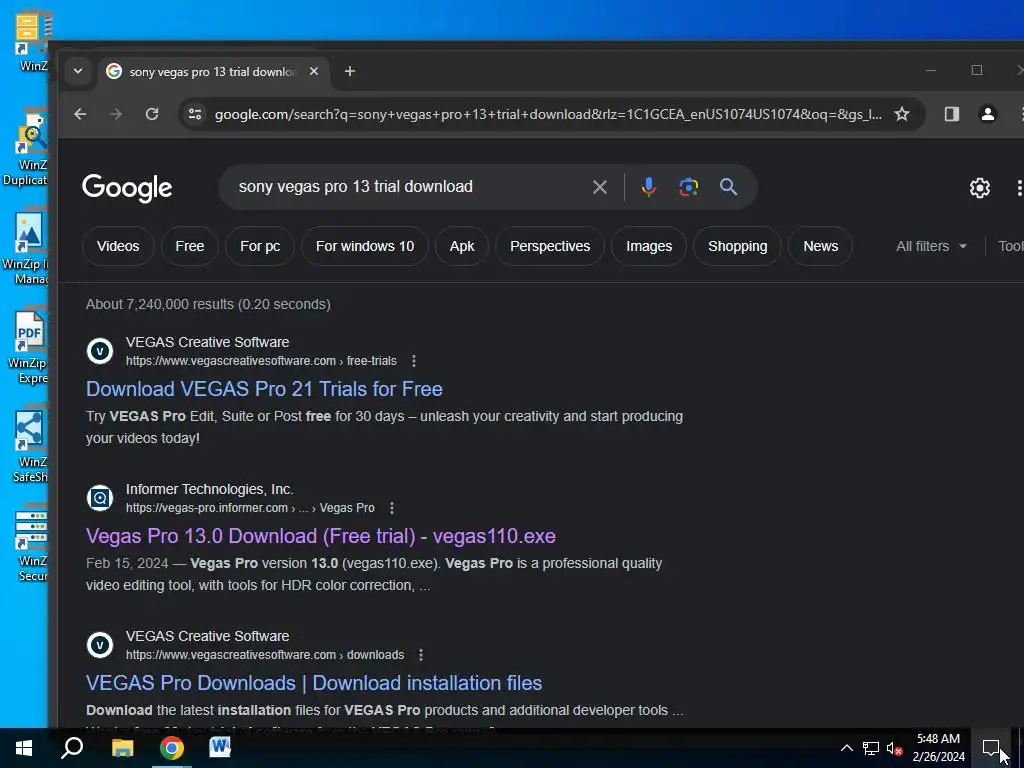Apply the For pc filter chip

pos(260,246)
